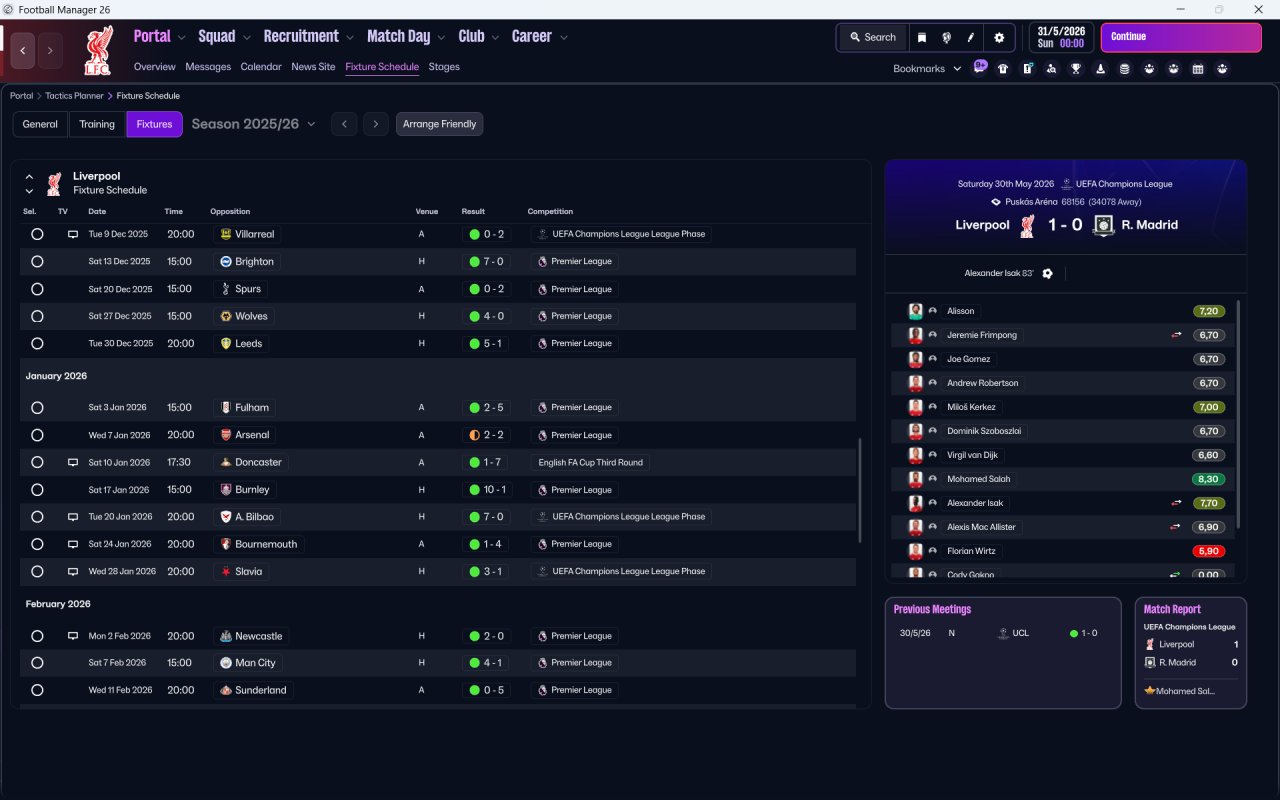
Task: Click the bookmark icon beside Search
Action: tap(922, 37)
